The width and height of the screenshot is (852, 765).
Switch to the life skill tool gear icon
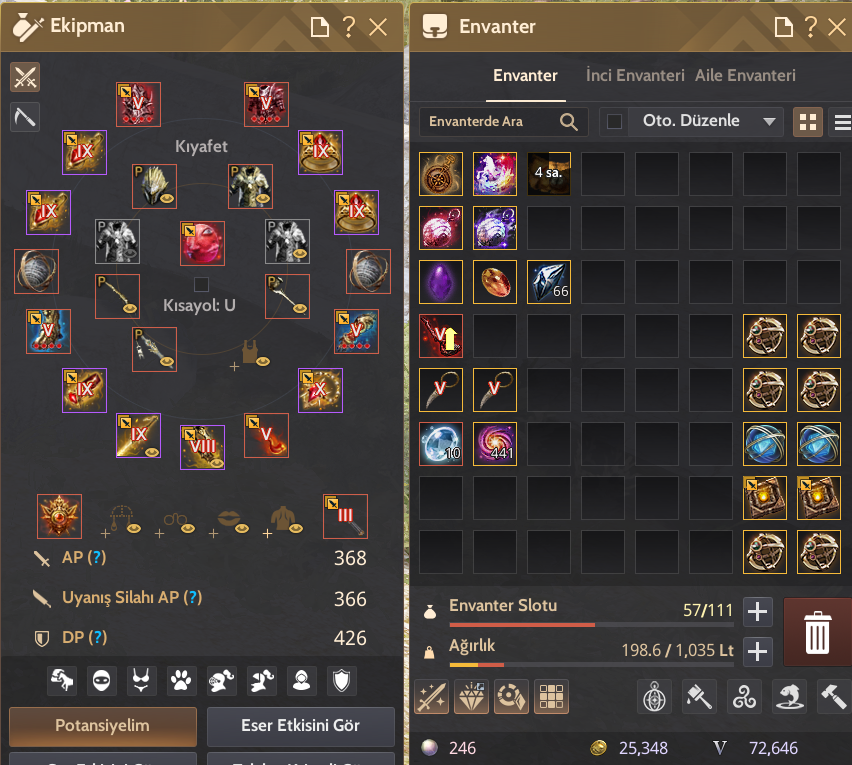(25, 117)
